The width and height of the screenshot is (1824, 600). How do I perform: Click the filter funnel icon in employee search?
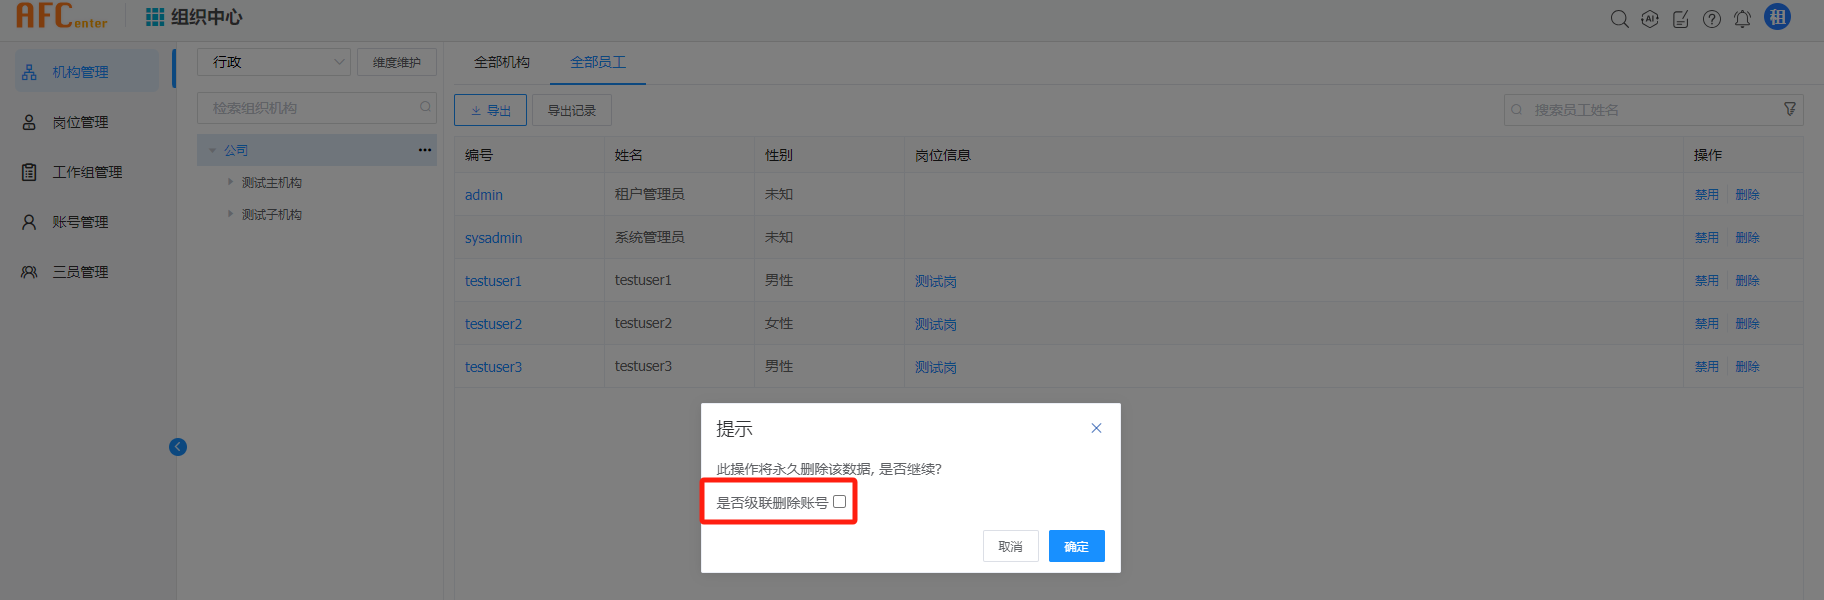click(1790, 109)
